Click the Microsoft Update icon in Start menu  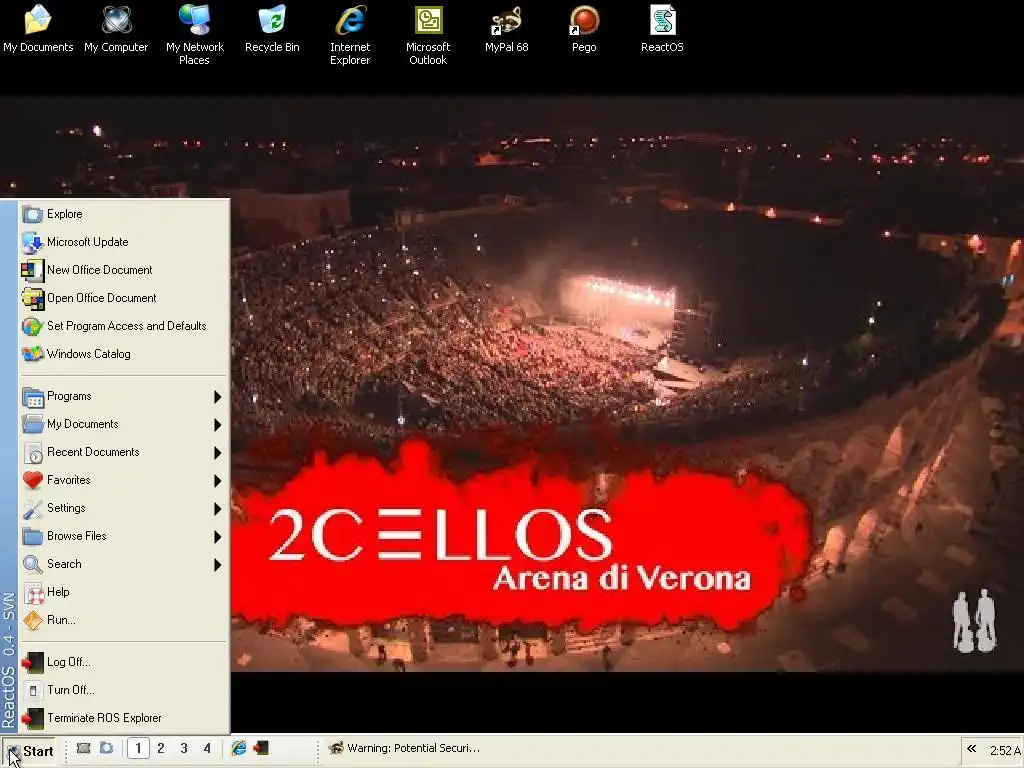[x=33, y=242]
